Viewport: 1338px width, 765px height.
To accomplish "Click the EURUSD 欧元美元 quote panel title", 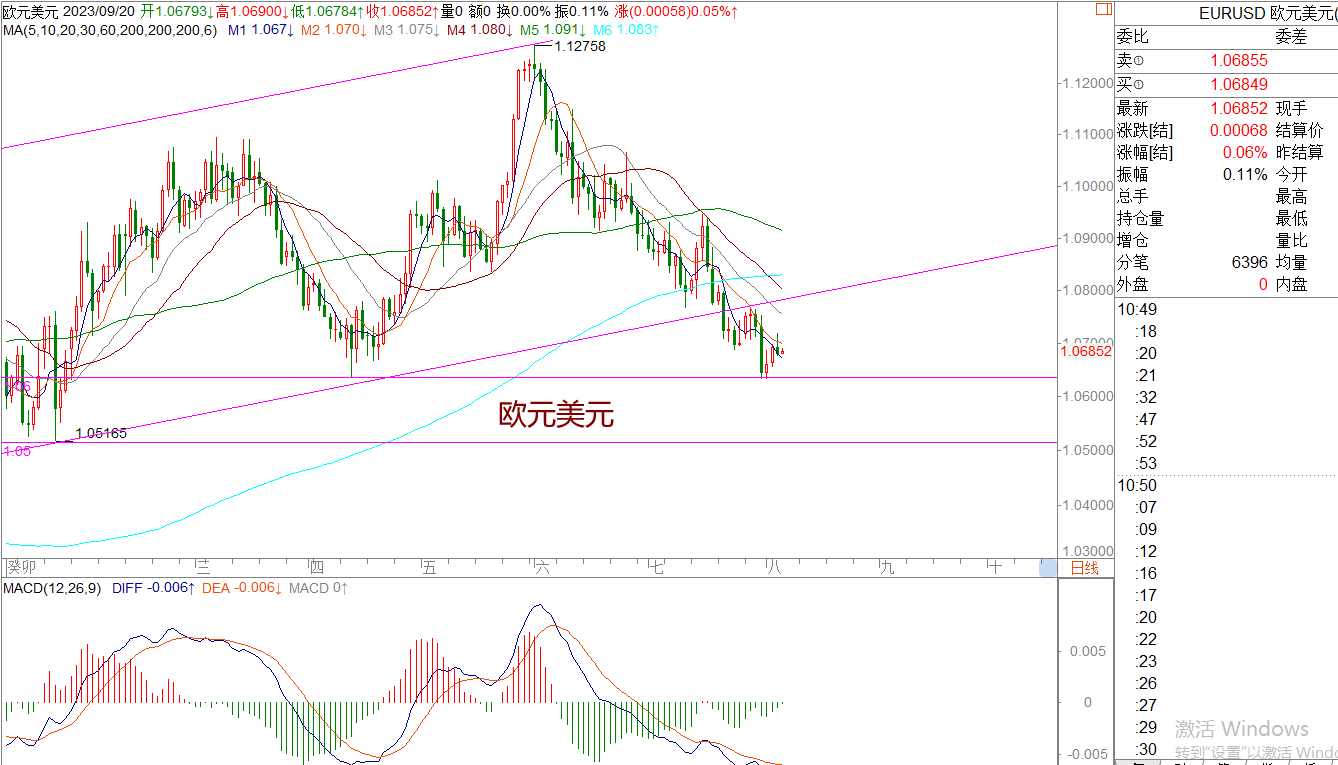I will [x=1267, y=13].
